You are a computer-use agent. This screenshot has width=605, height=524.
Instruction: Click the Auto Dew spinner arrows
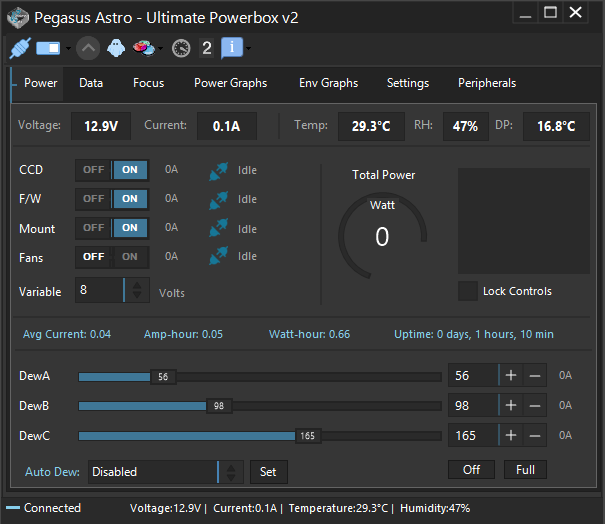pyautogui.click(x=231, y=472)
